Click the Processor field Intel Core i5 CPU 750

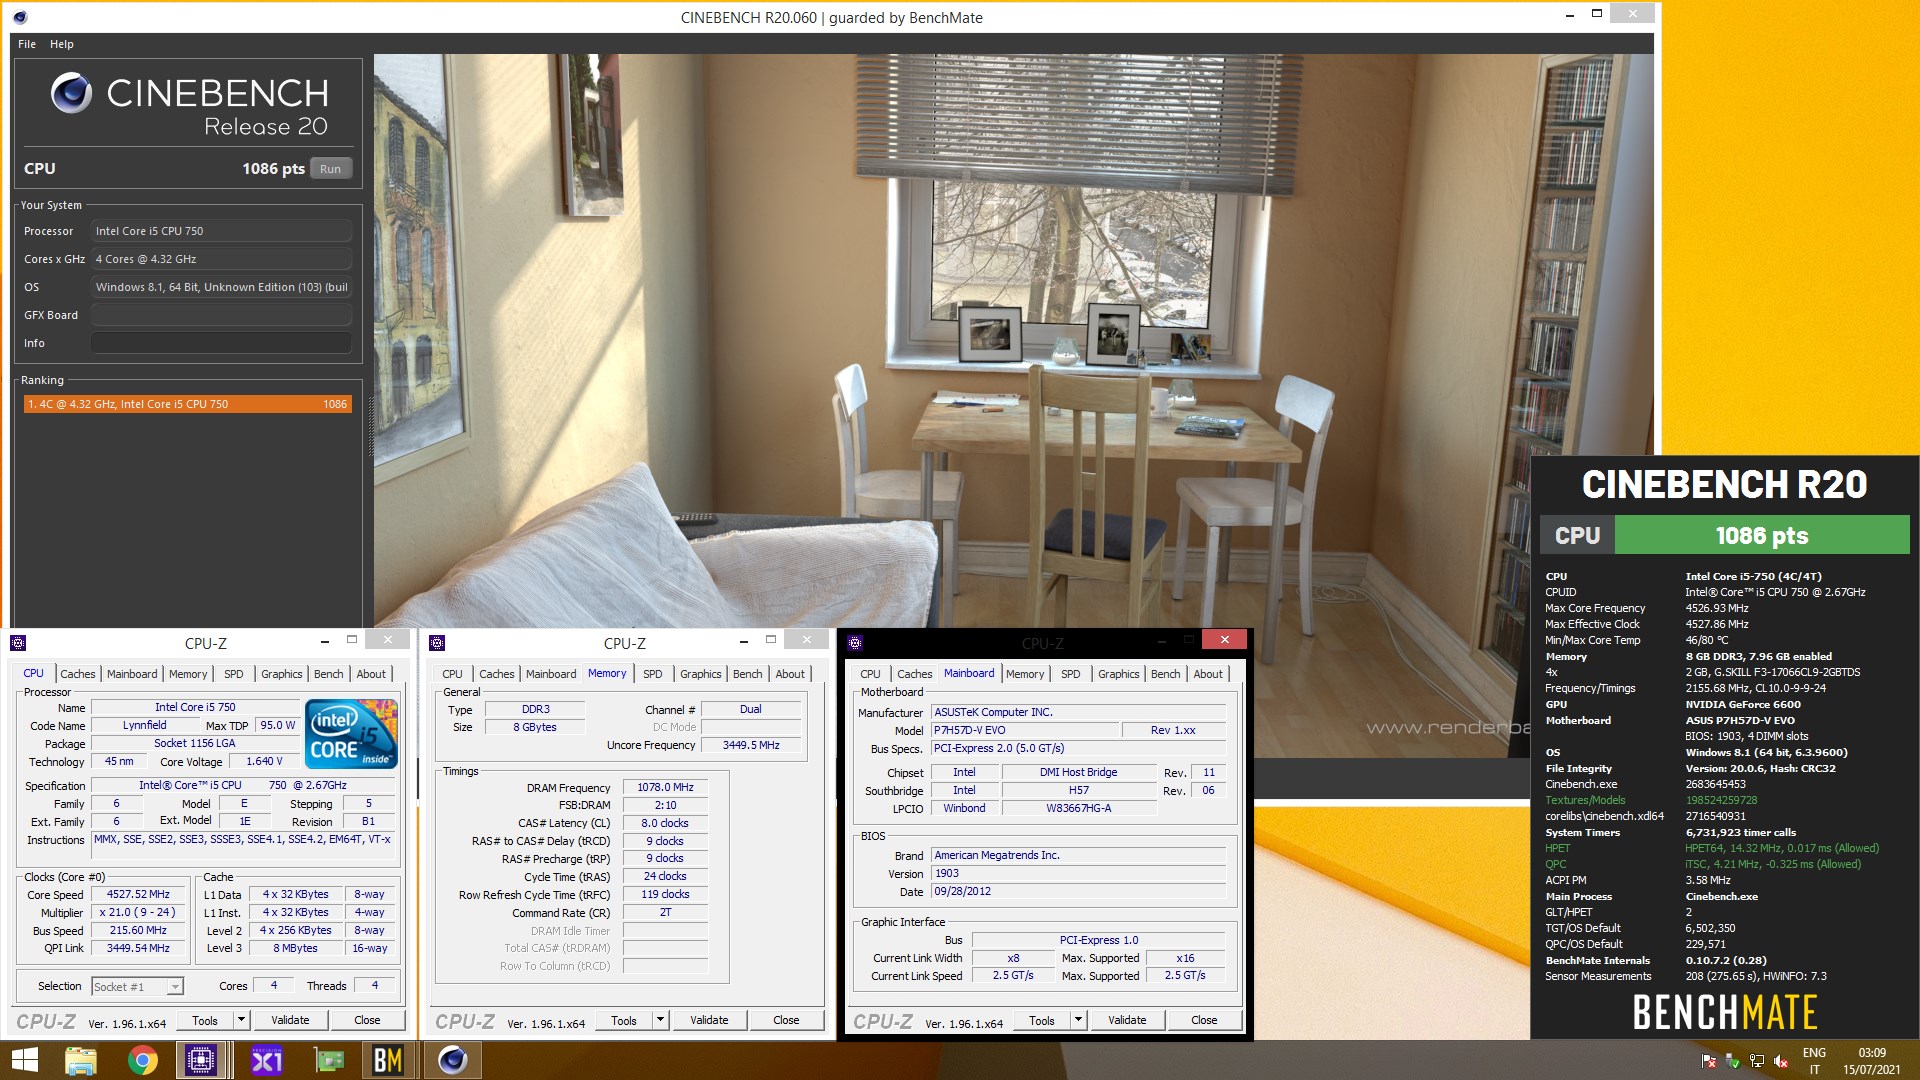point(221,231)
